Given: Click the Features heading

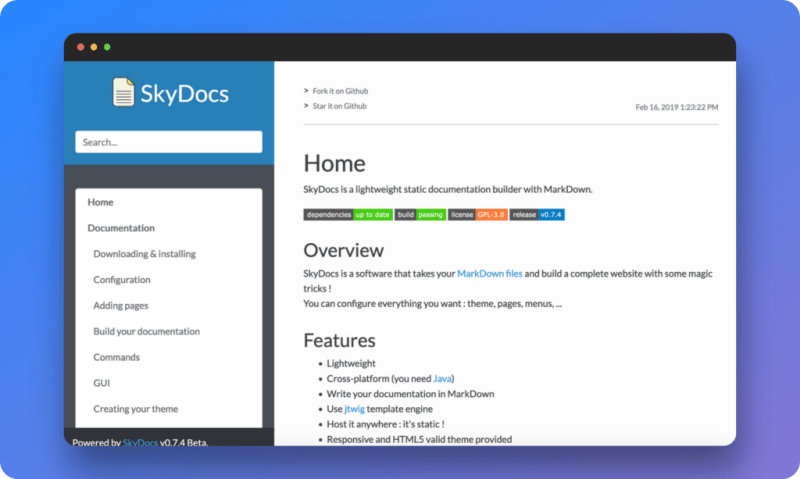Looking at the screenshot, I should pyautogui.click(x=339, y=340).
